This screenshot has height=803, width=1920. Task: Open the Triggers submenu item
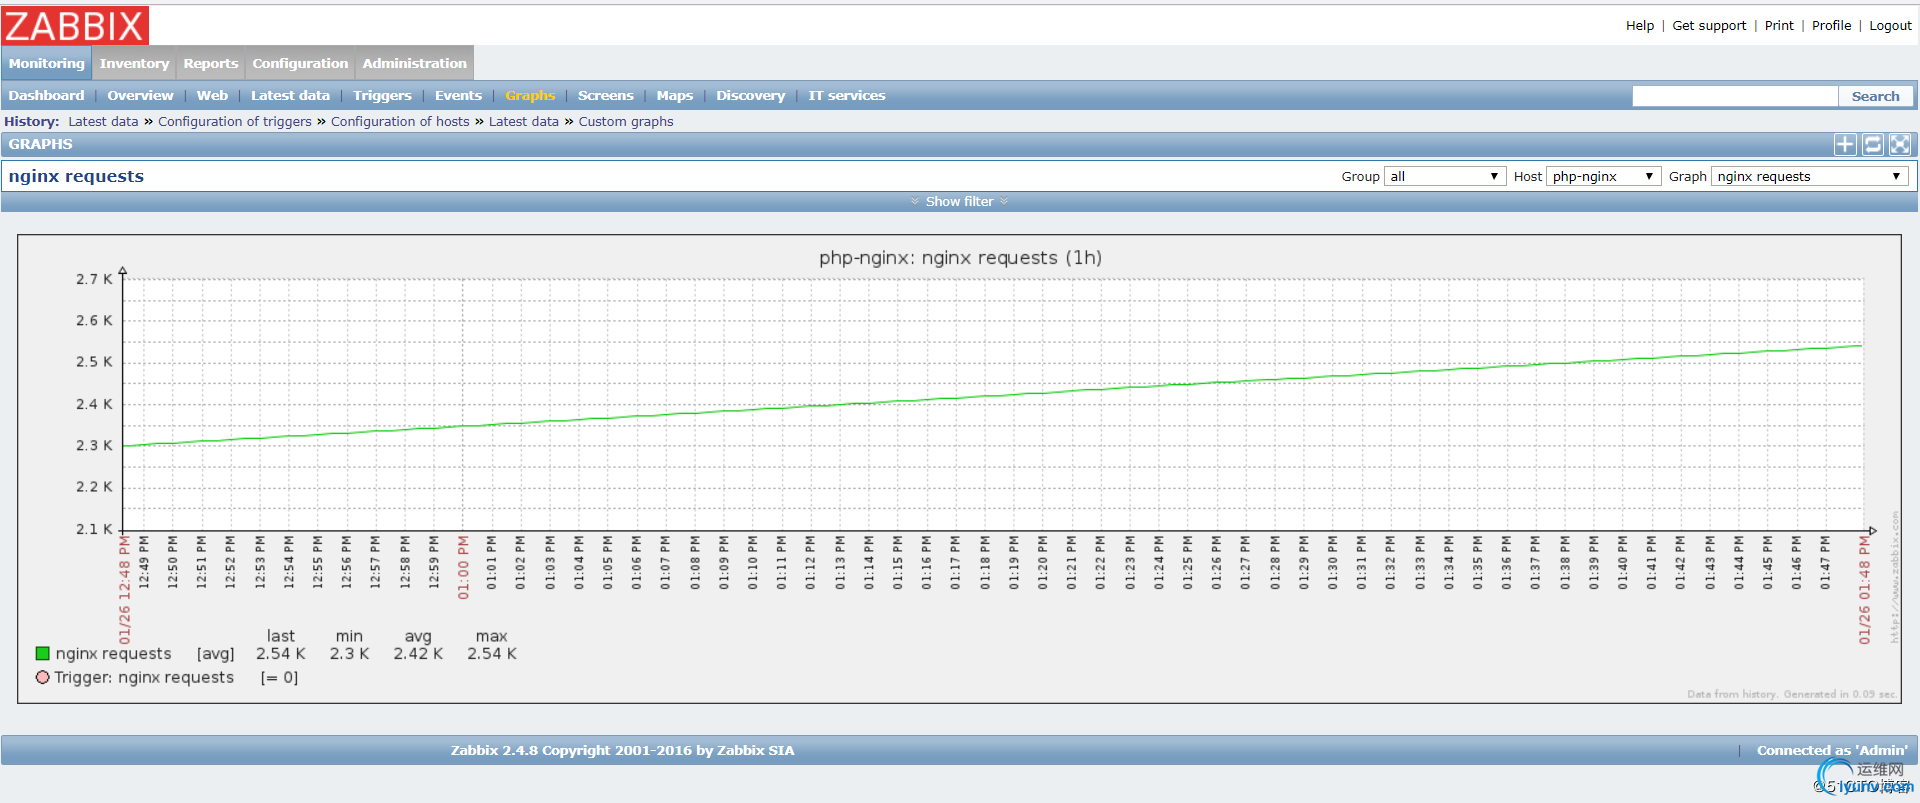[x=382, y=96]
